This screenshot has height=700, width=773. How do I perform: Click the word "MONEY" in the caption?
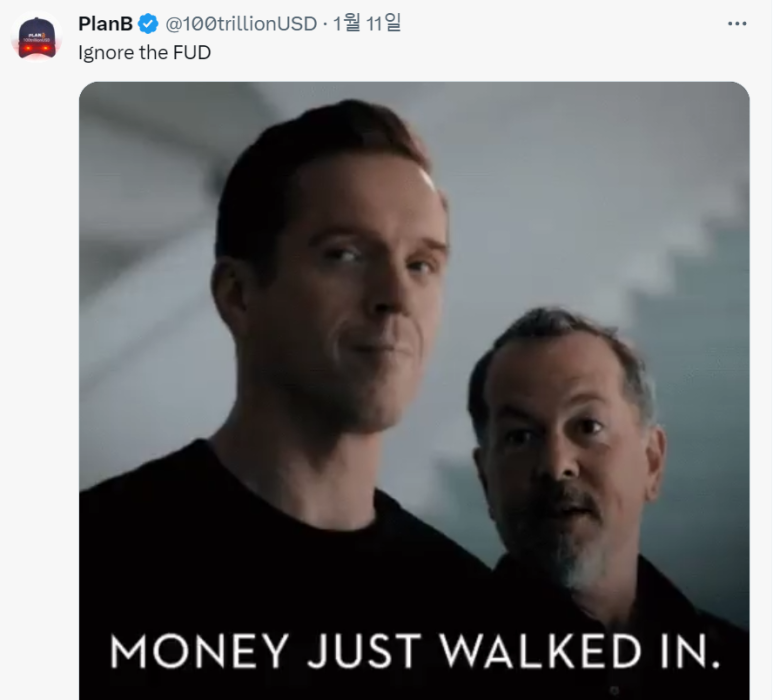(x=199, y=652)
